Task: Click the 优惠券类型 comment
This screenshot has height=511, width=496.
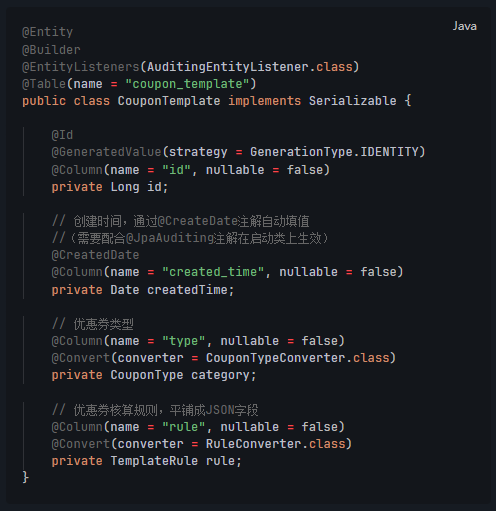Action: 93,324
